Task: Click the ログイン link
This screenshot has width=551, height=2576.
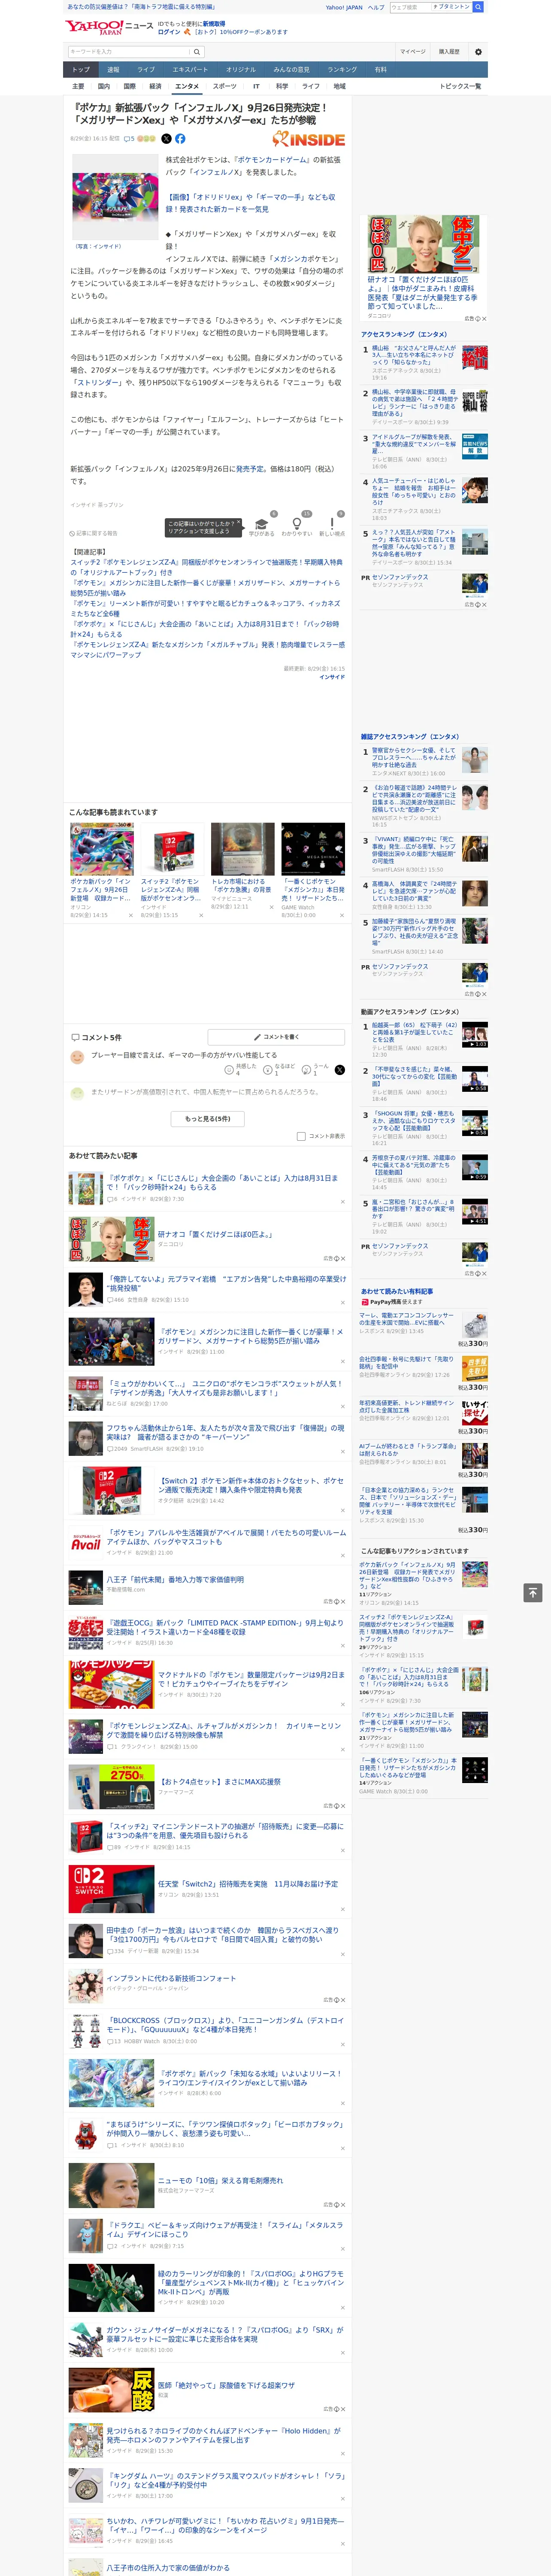Action: (x=169, y=32)
